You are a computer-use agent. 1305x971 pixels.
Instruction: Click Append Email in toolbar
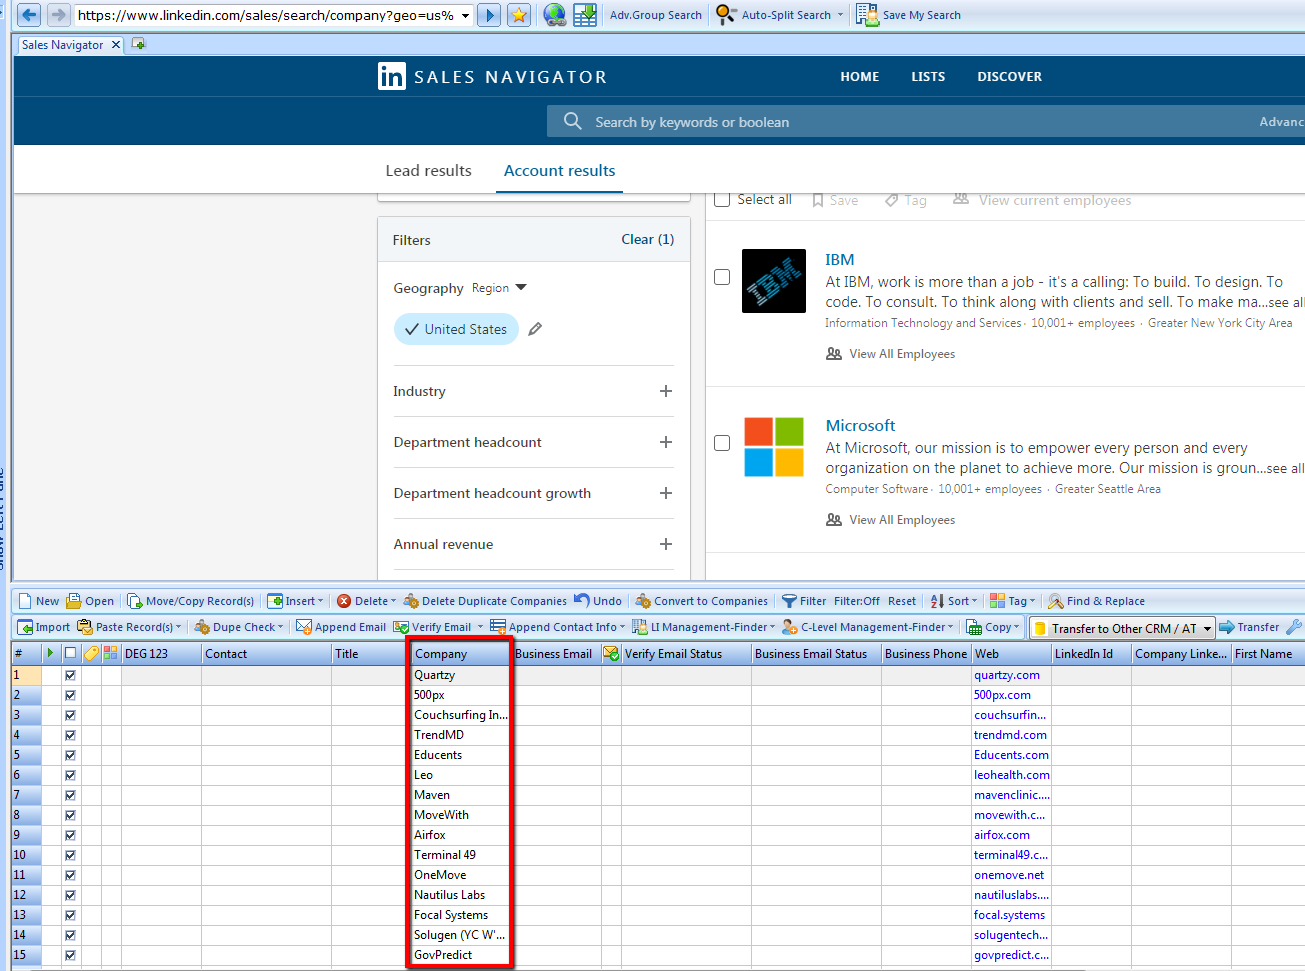coord(341,627)
